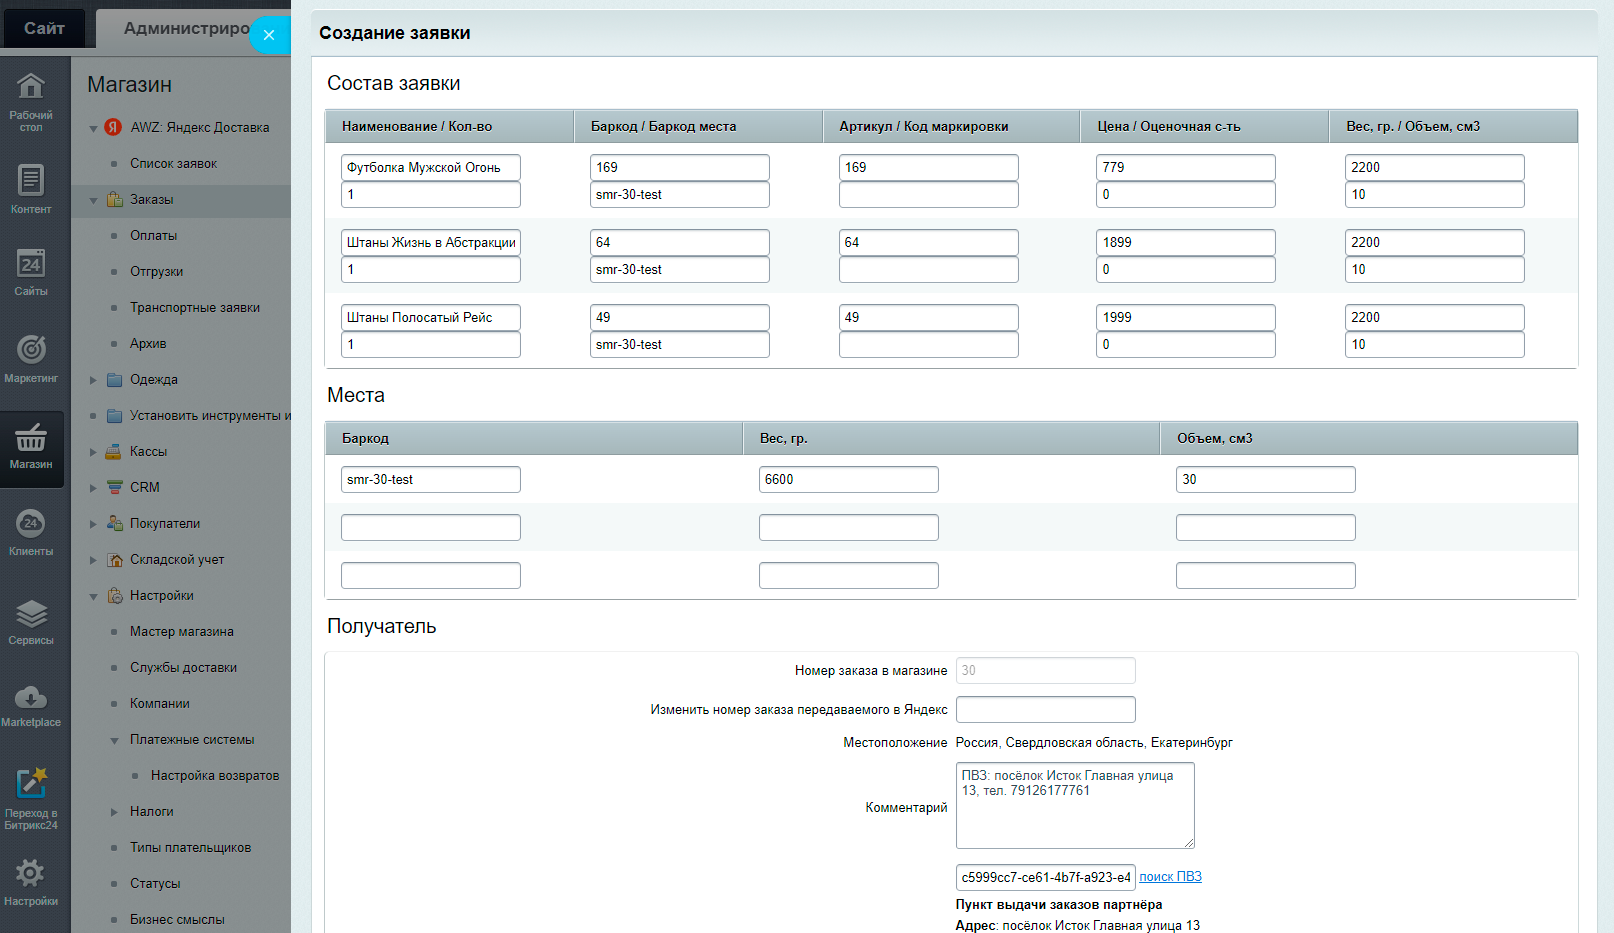
Task: Open Архив menu item
Action: coord(148,343)
